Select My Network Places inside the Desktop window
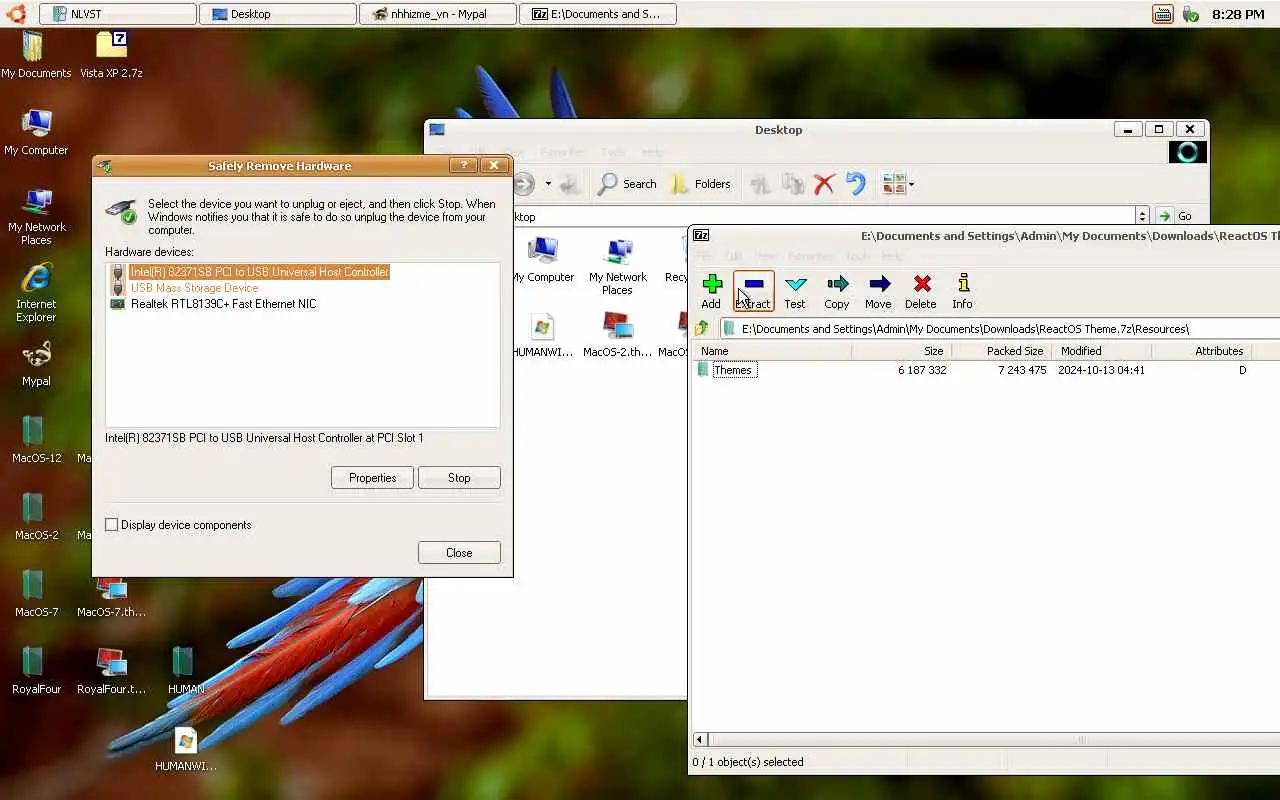1280x800 pixels. click(x=618, y=267)
